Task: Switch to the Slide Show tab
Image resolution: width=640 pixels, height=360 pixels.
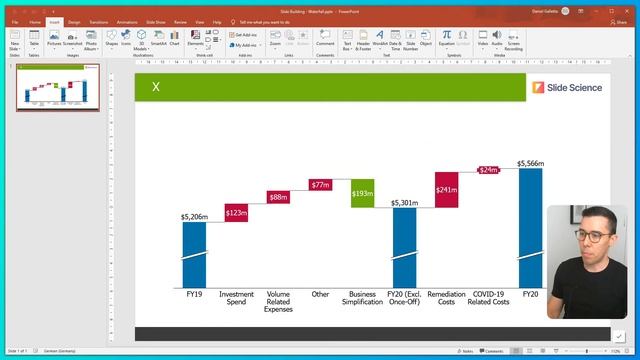Action: [x=156, y=22]
